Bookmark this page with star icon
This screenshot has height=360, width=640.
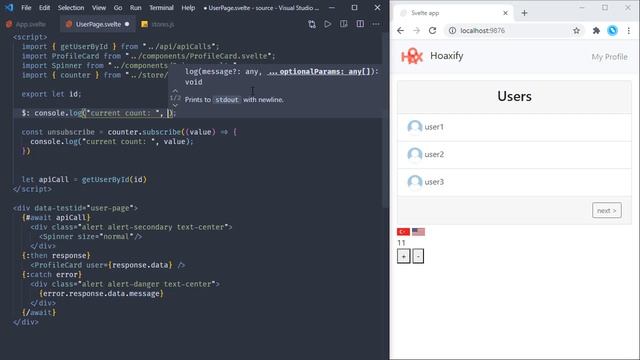(x=576, y=31)
